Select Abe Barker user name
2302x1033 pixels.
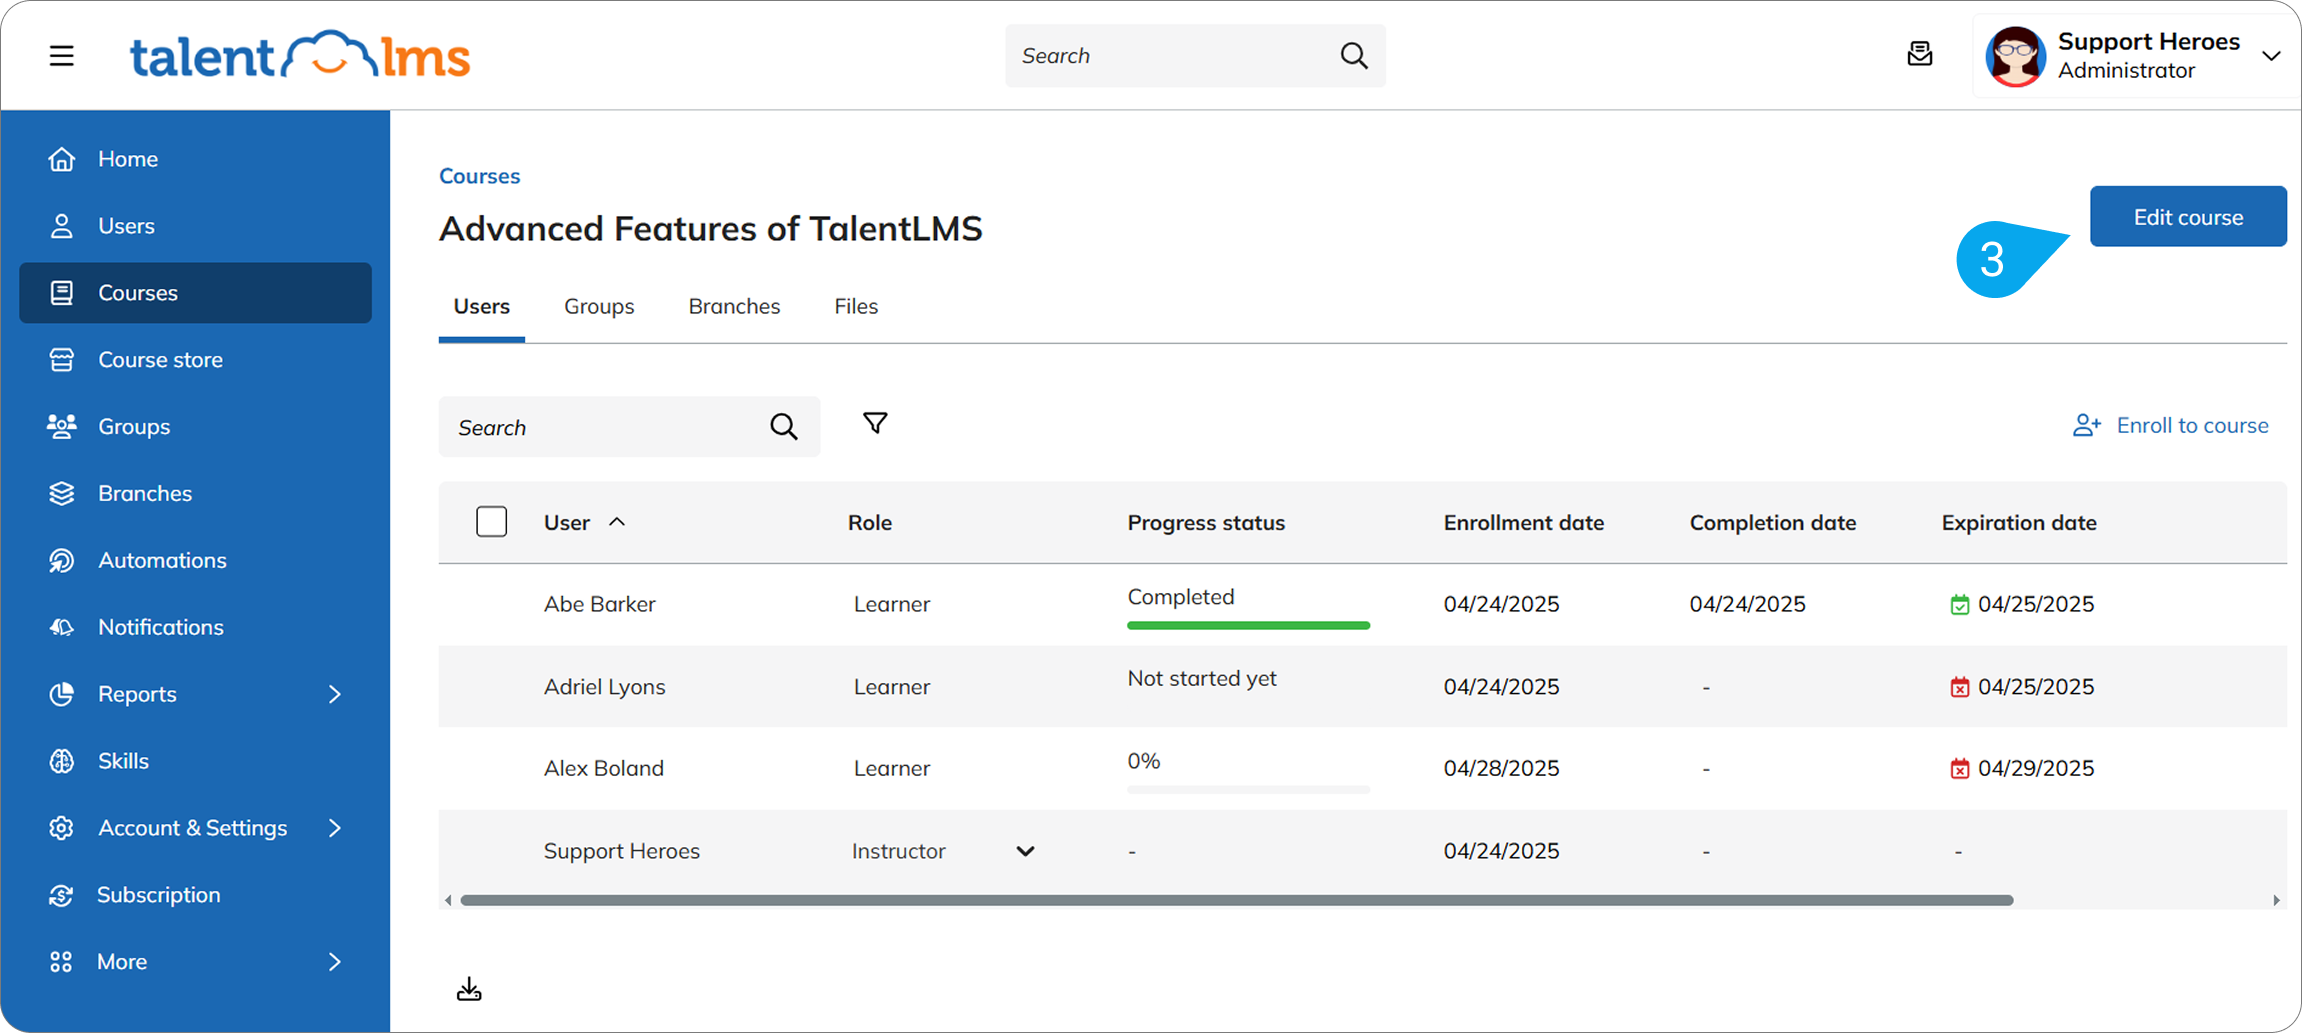click(600, 604)
